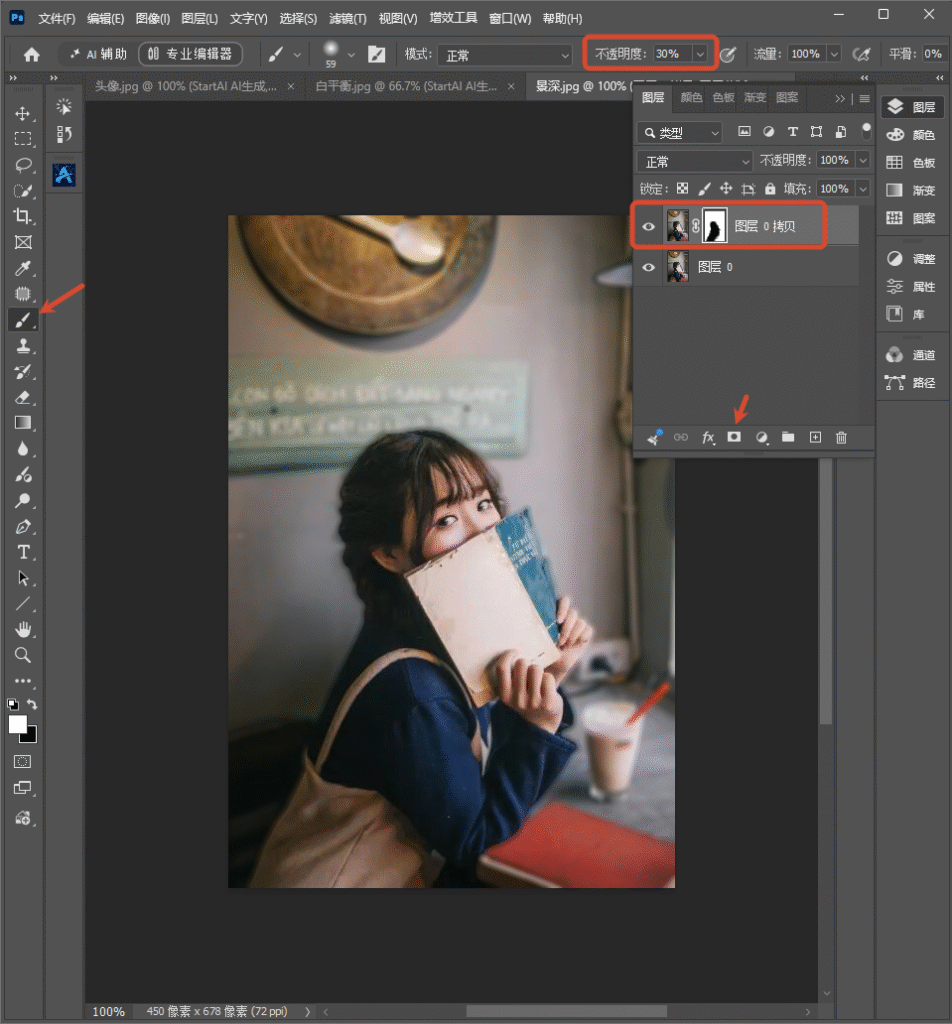Open the brush 模式 dropdown
This screenshot has height=1024, width=952.
[x=506, y=55]
